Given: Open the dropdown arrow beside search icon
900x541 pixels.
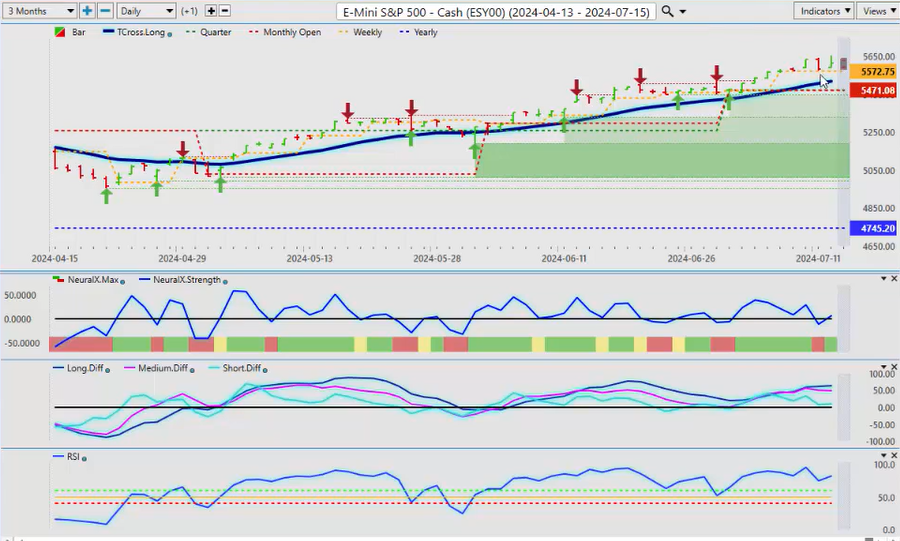Looking at the screenshot, I should pos(682,11).
